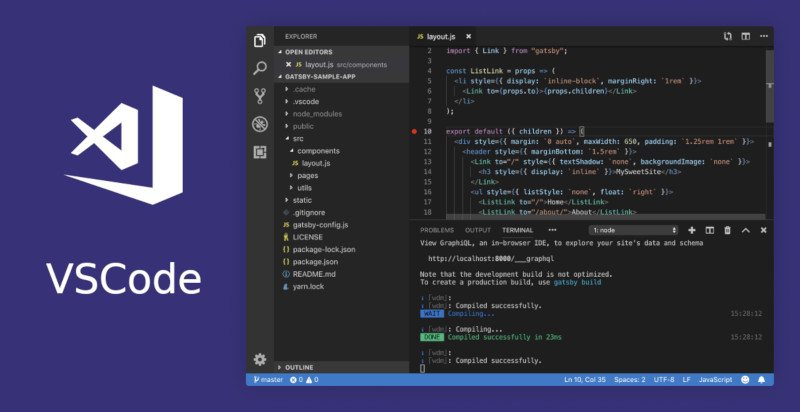Click the master branch in status bar

[267, 380]
